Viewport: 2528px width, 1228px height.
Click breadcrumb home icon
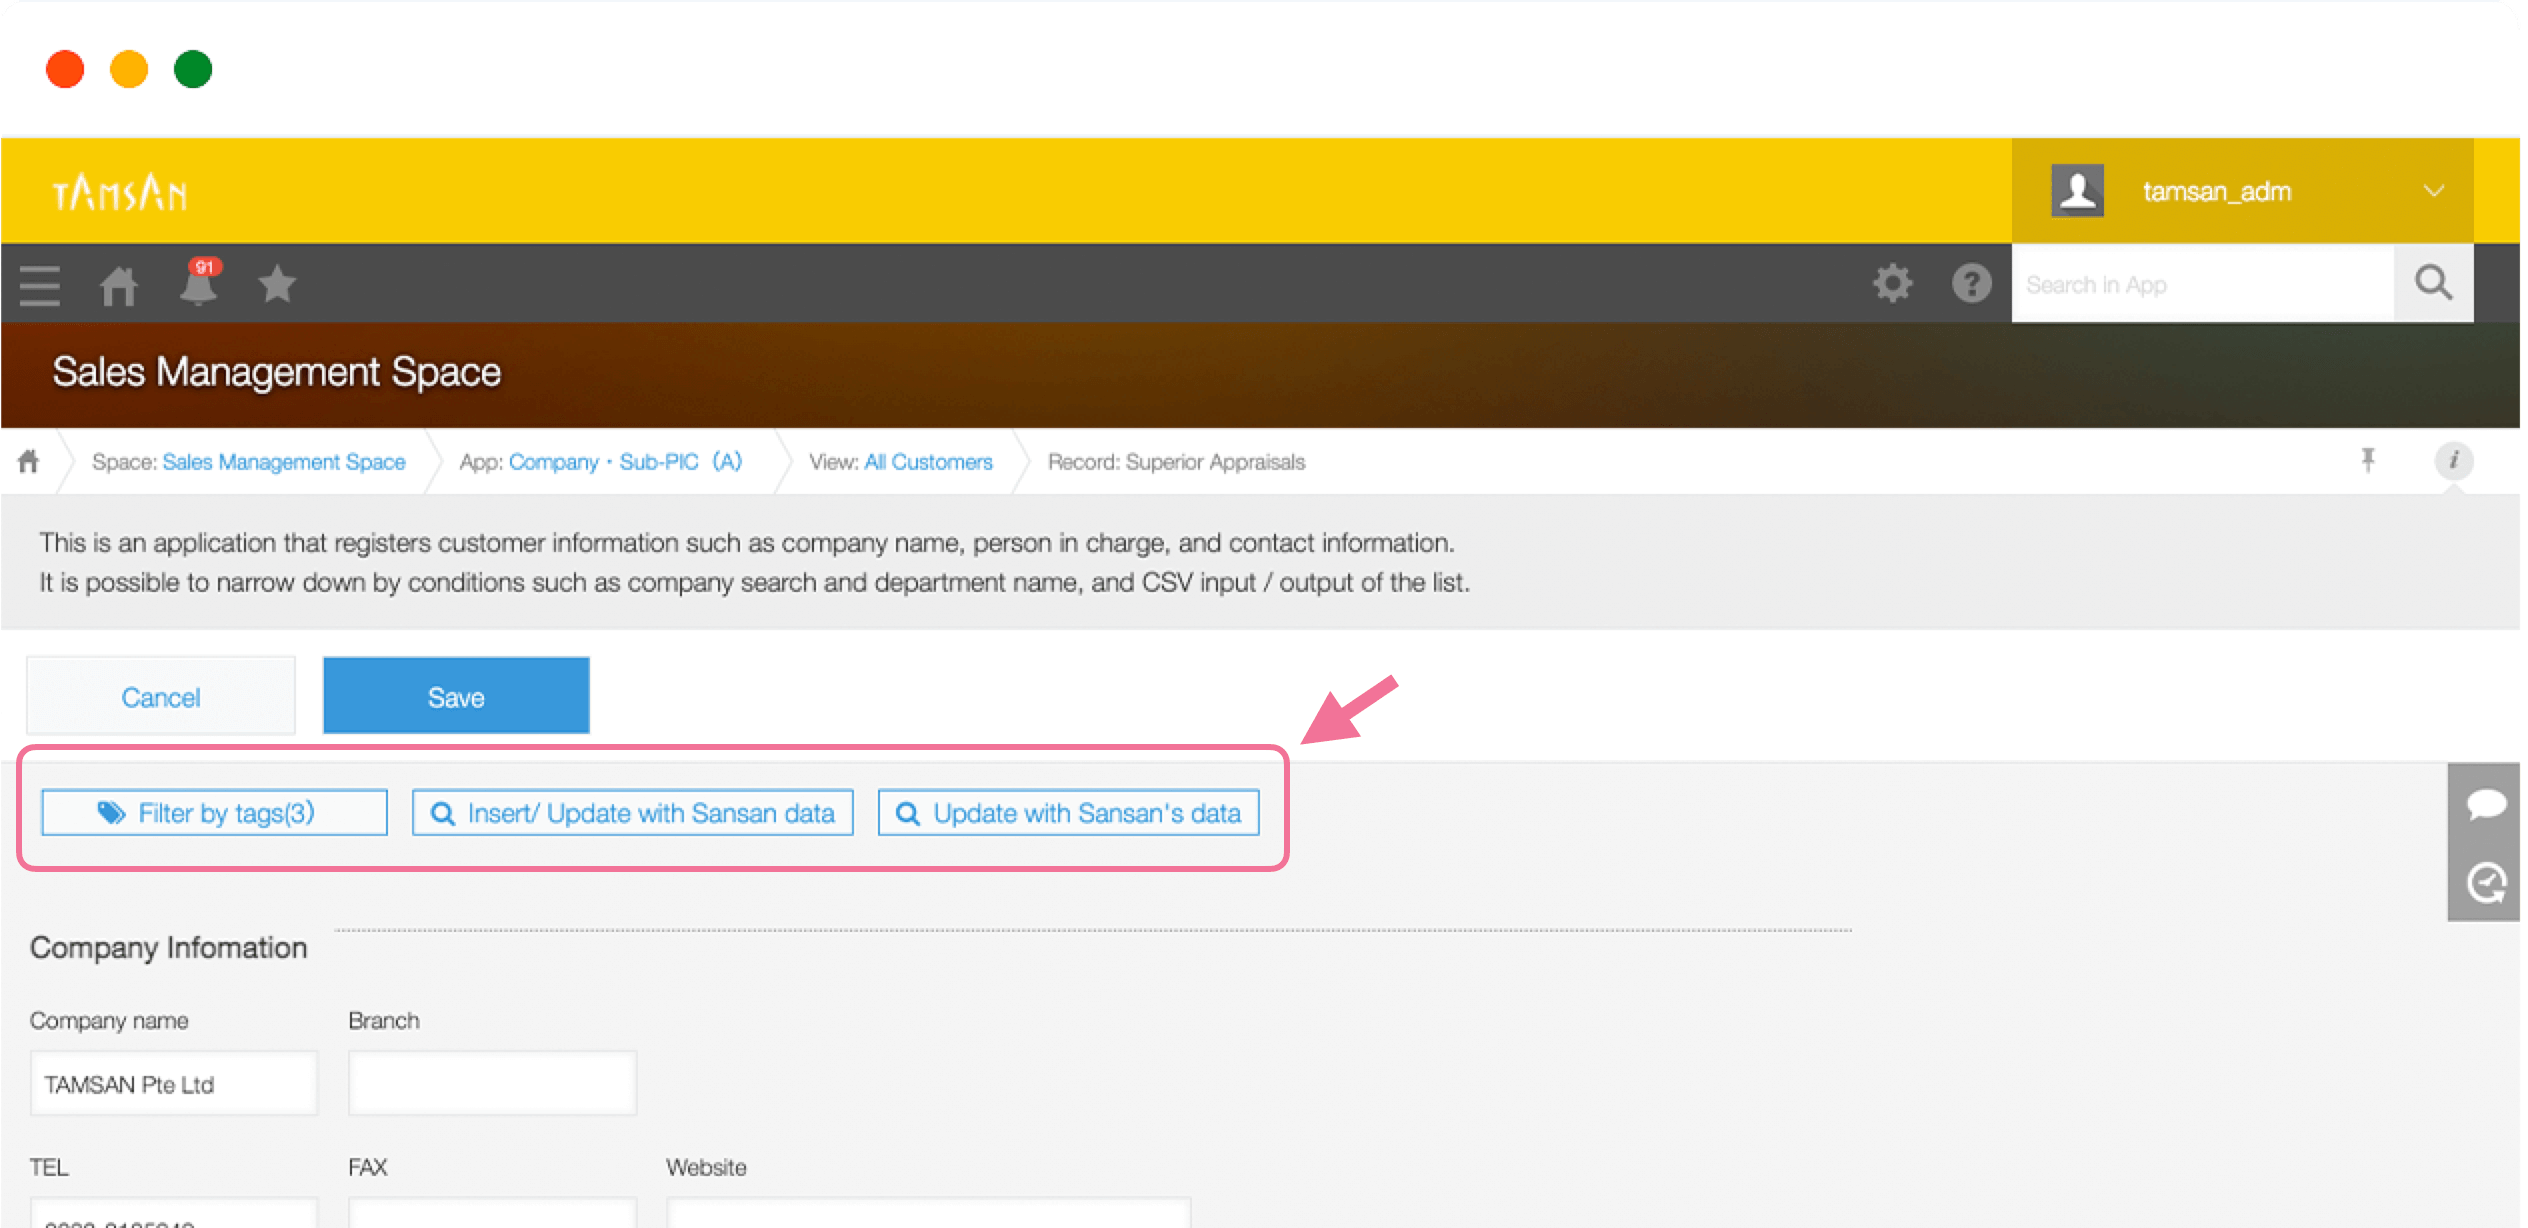(x=29, y=461)
